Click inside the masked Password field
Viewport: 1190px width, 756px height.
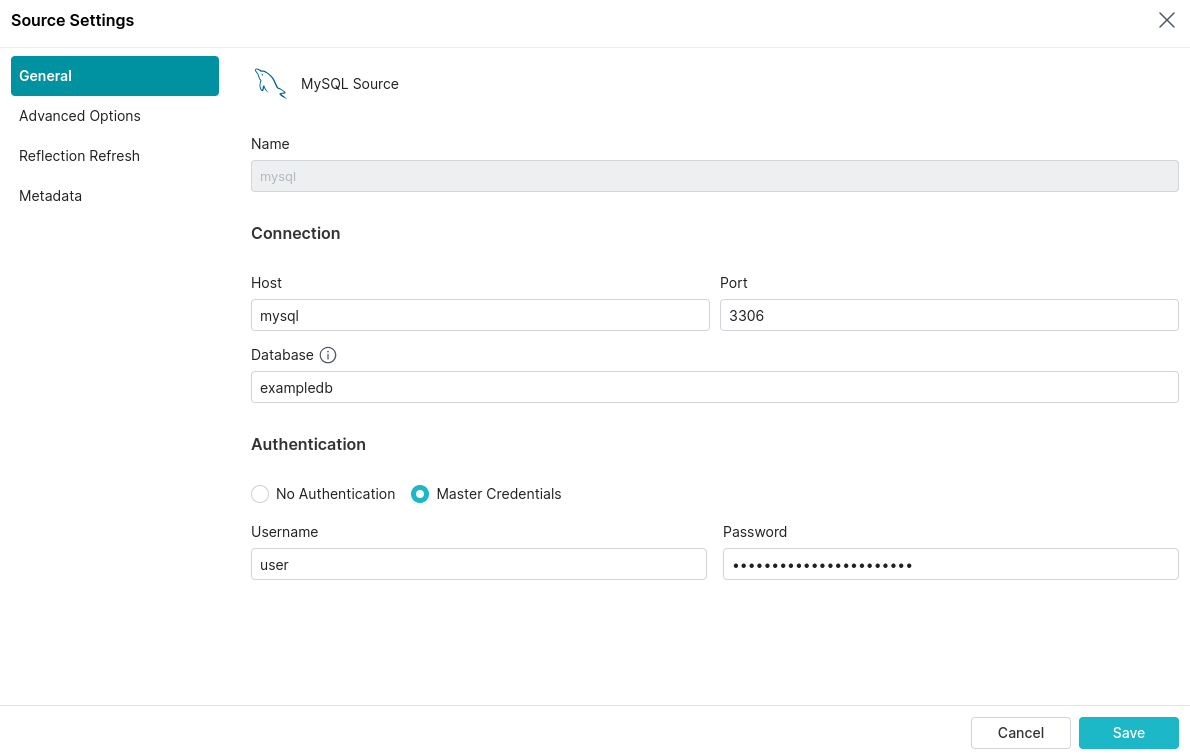[949, 564]
